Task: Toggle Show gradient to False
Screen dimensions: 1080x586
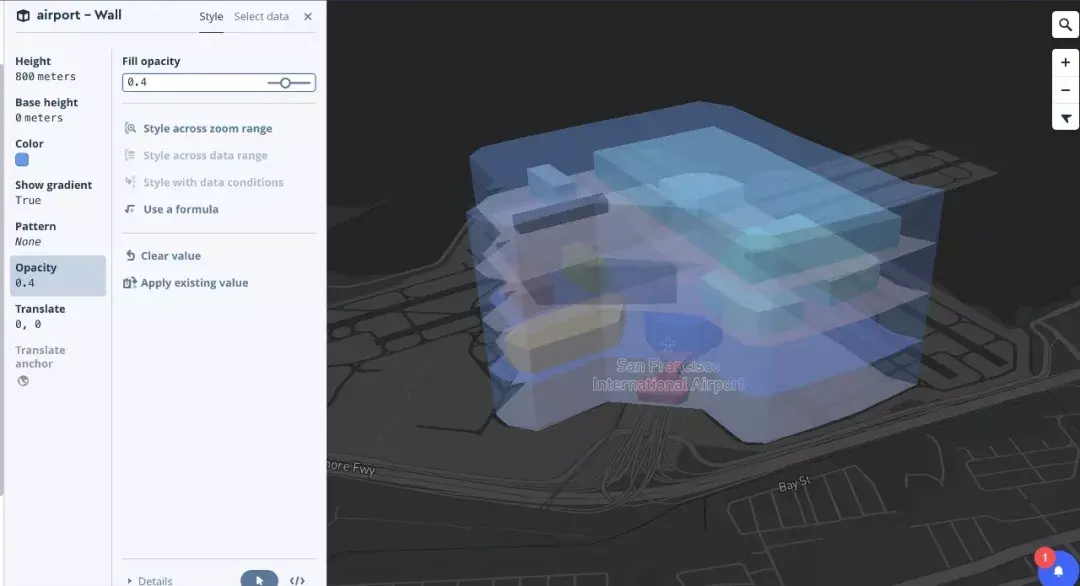Action: tap(52, 192)
